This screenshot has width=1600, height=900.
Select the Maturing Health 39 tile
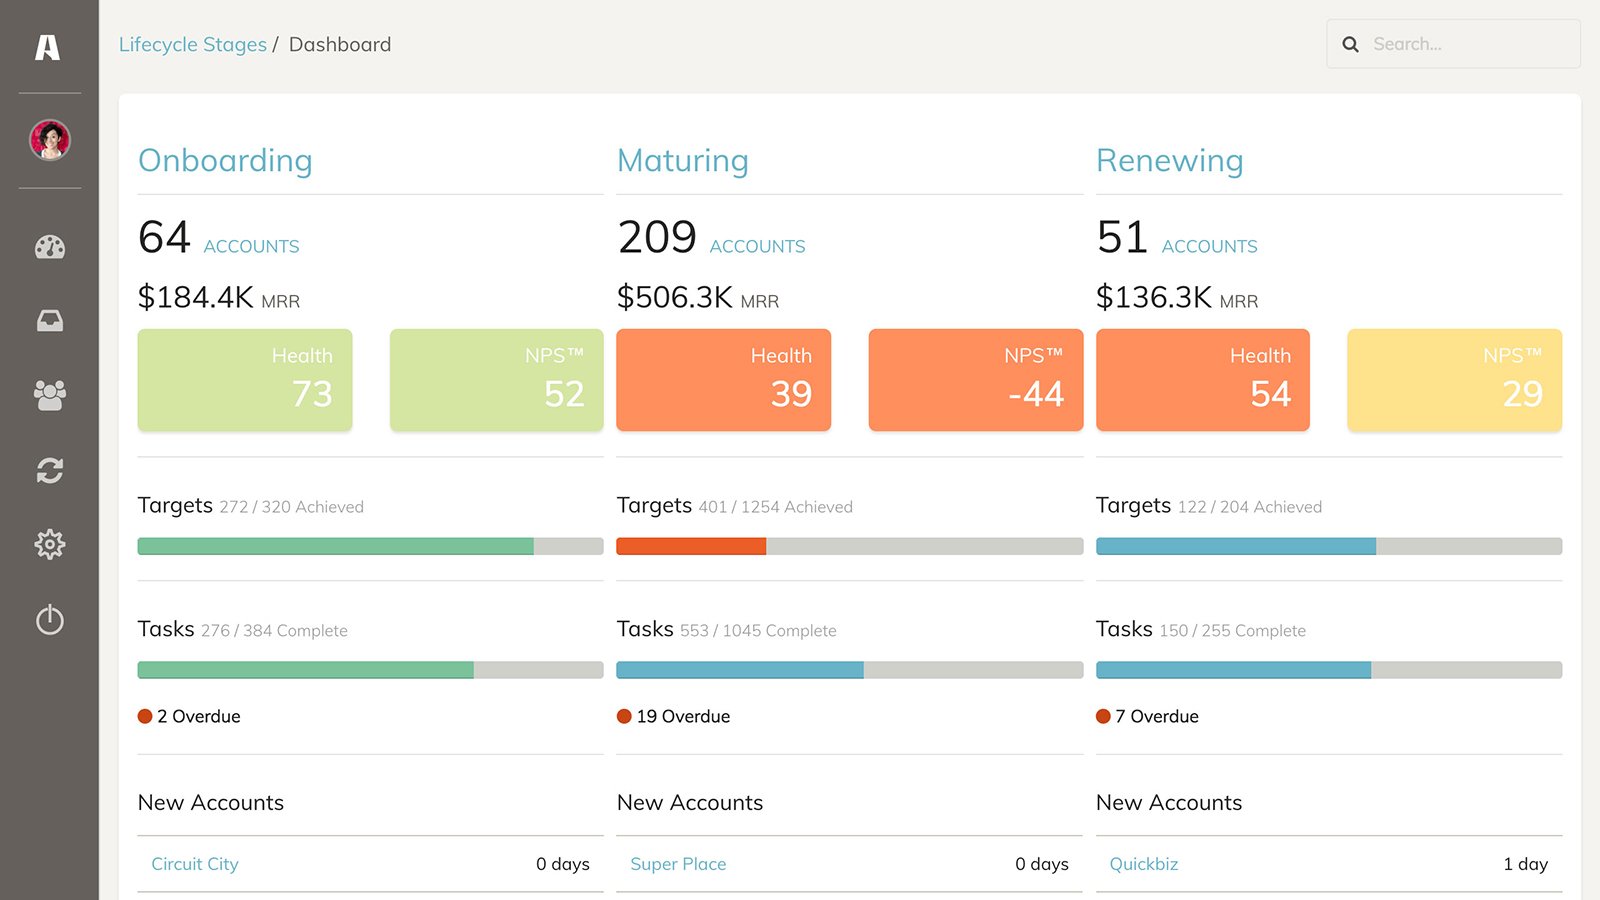(x=723, y=379)
